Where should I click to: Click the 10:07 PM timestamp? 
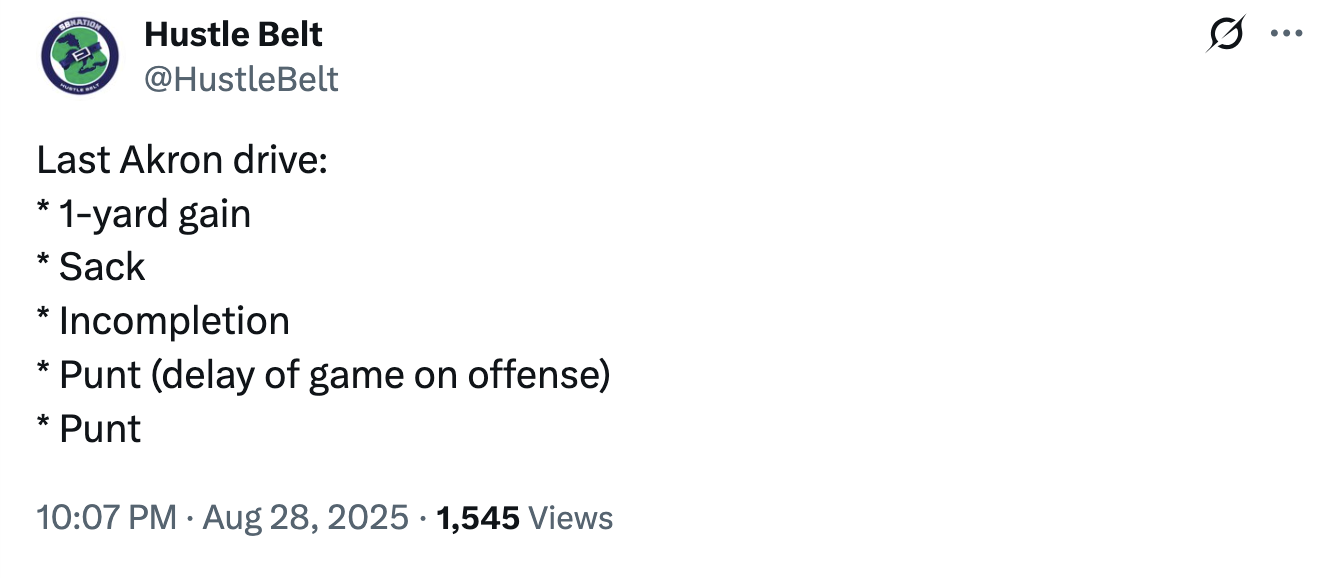[107, 517]
